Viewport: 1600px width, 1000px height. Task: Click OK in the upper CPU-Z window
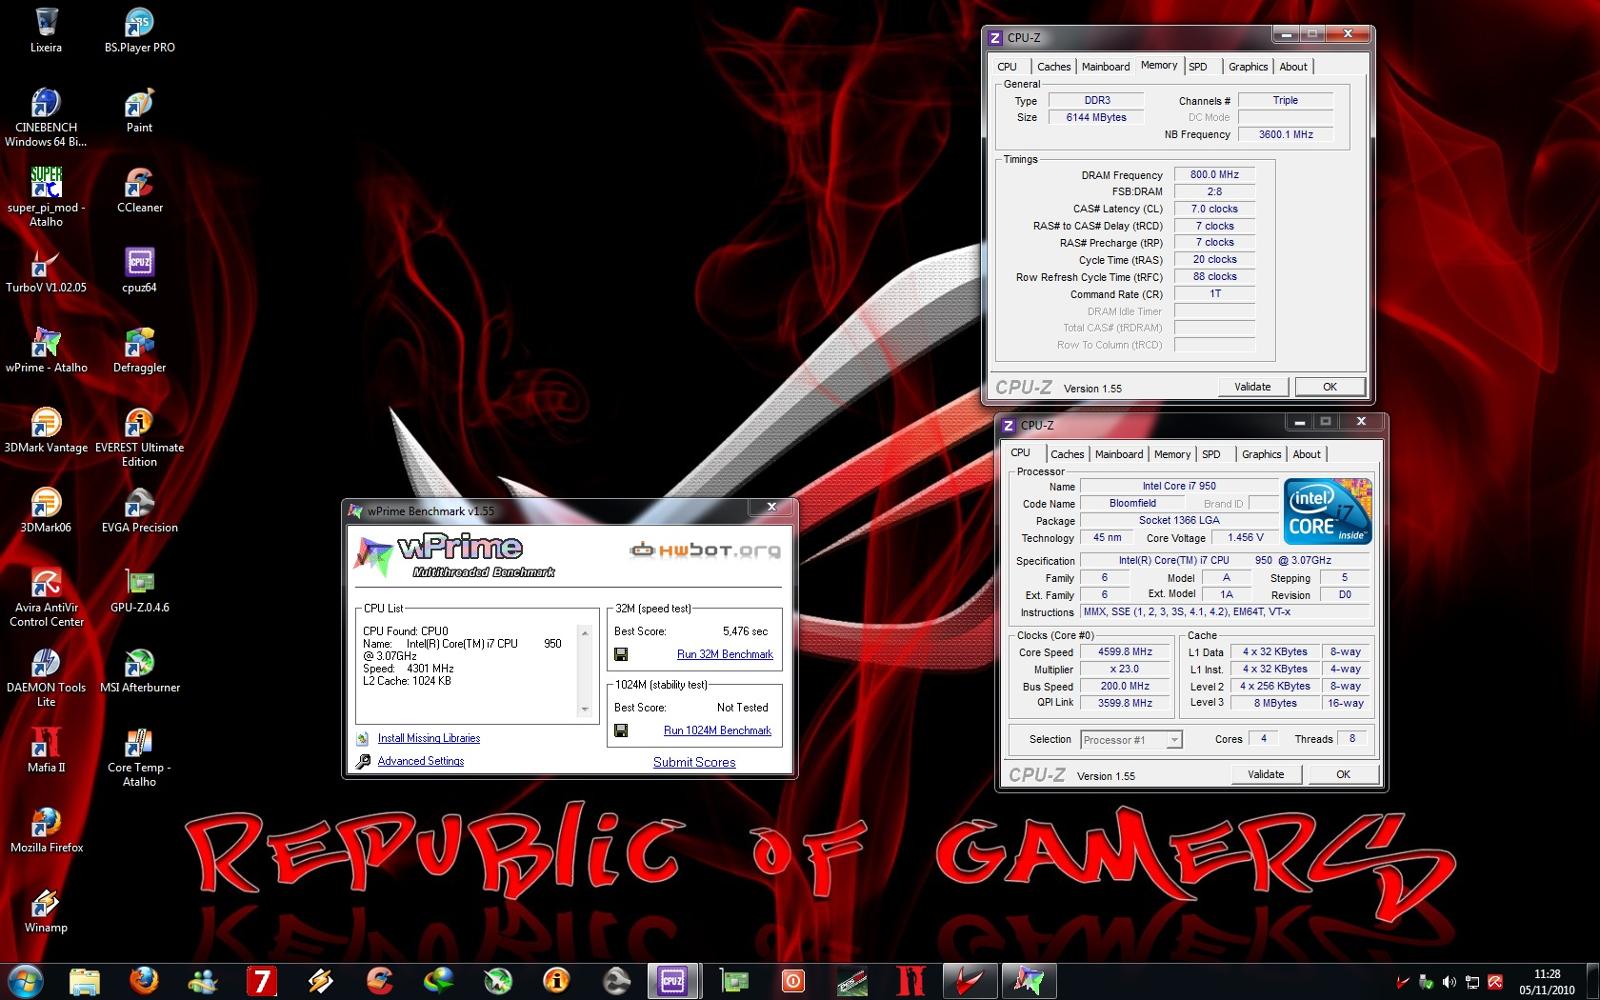coord(1330,387)
